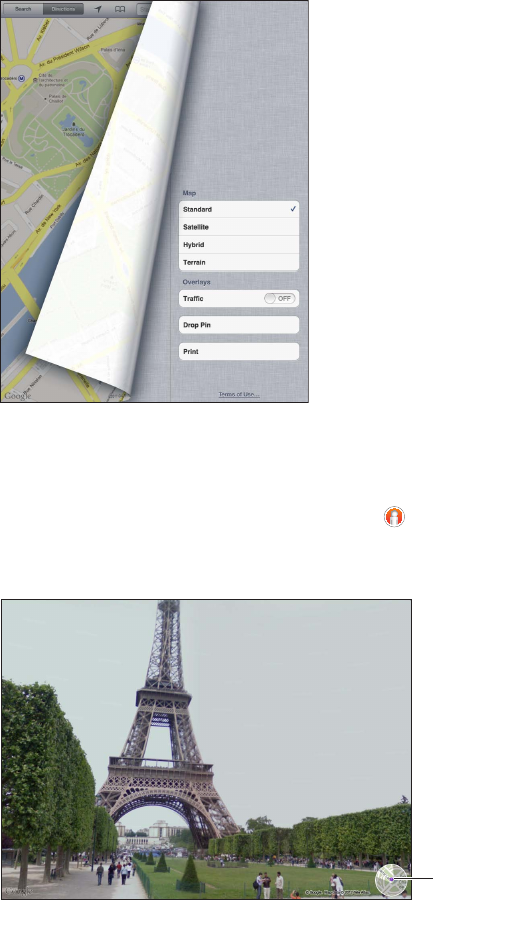Click the Metro station marker on map

coord(22,78)
